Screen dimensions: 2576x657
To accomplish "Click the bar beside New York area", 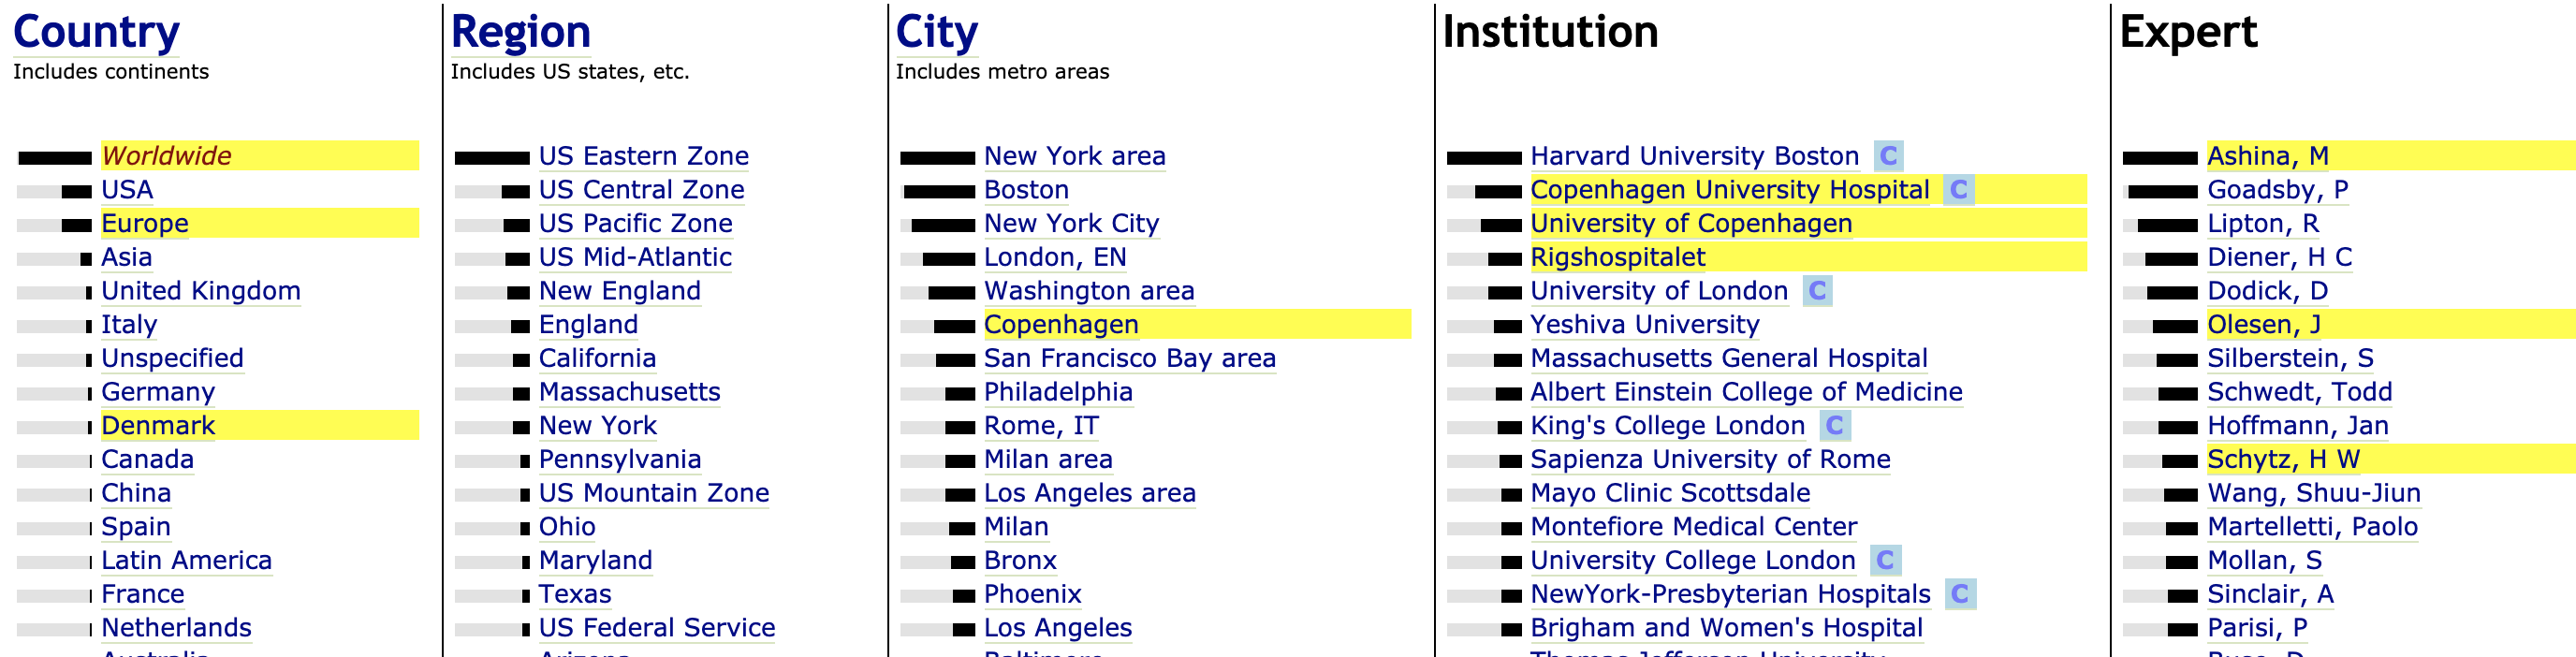I will coord(937,158).
